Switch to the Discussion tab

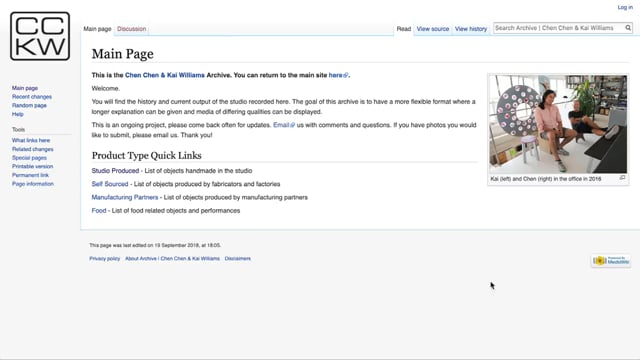tap(131, 29)
